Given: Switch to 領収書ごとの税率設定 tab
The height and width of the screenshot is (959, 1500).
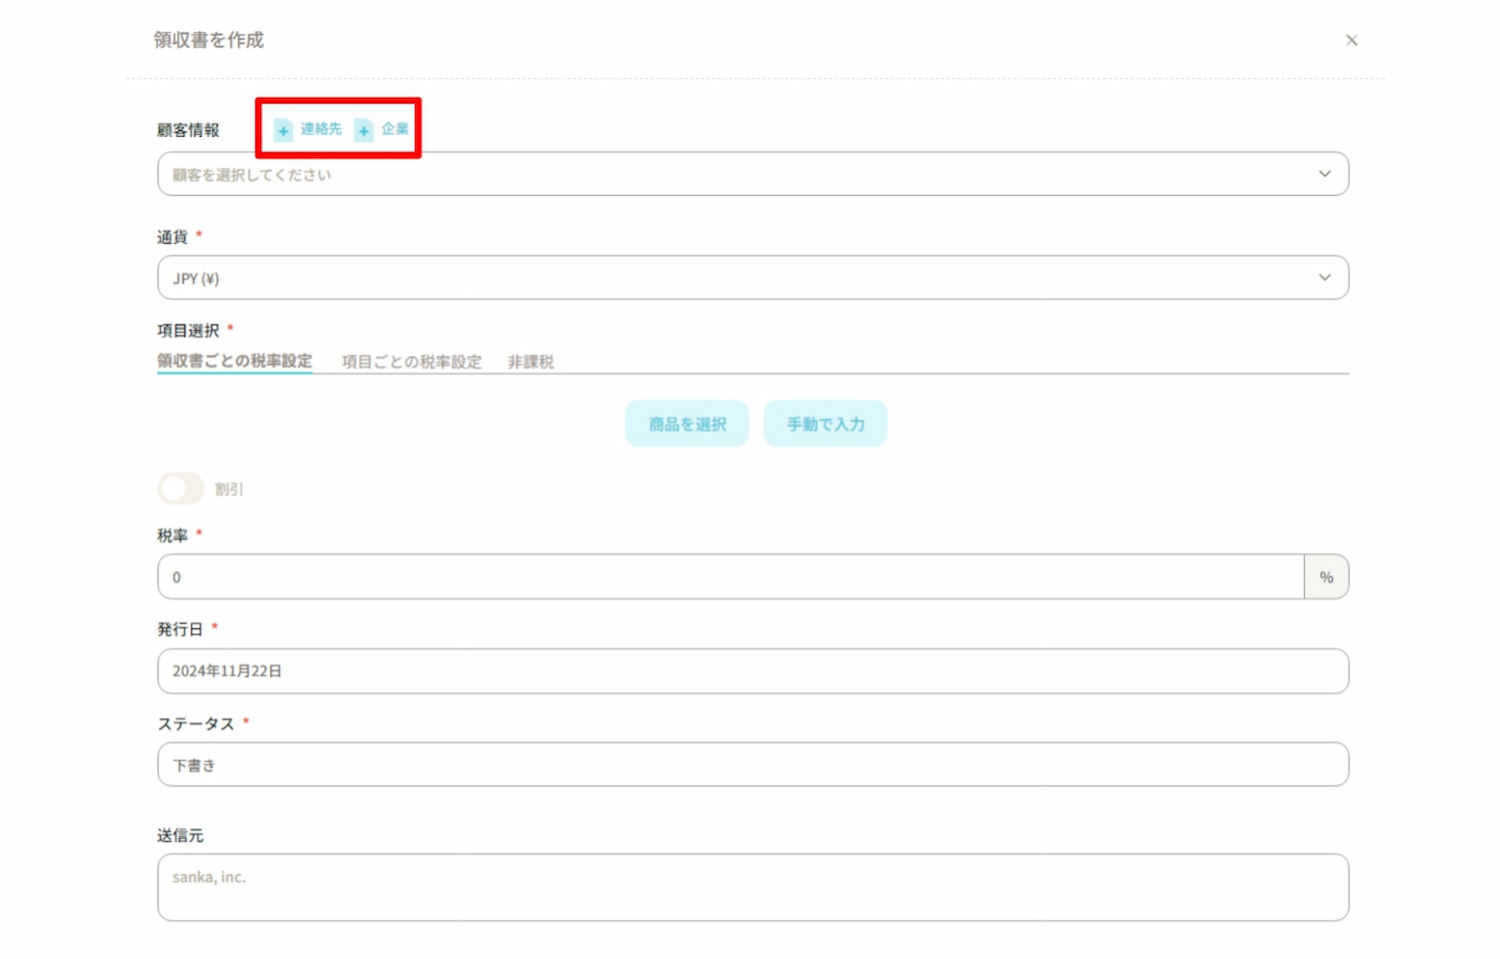Looking at the screenshot, I should 235,361.
